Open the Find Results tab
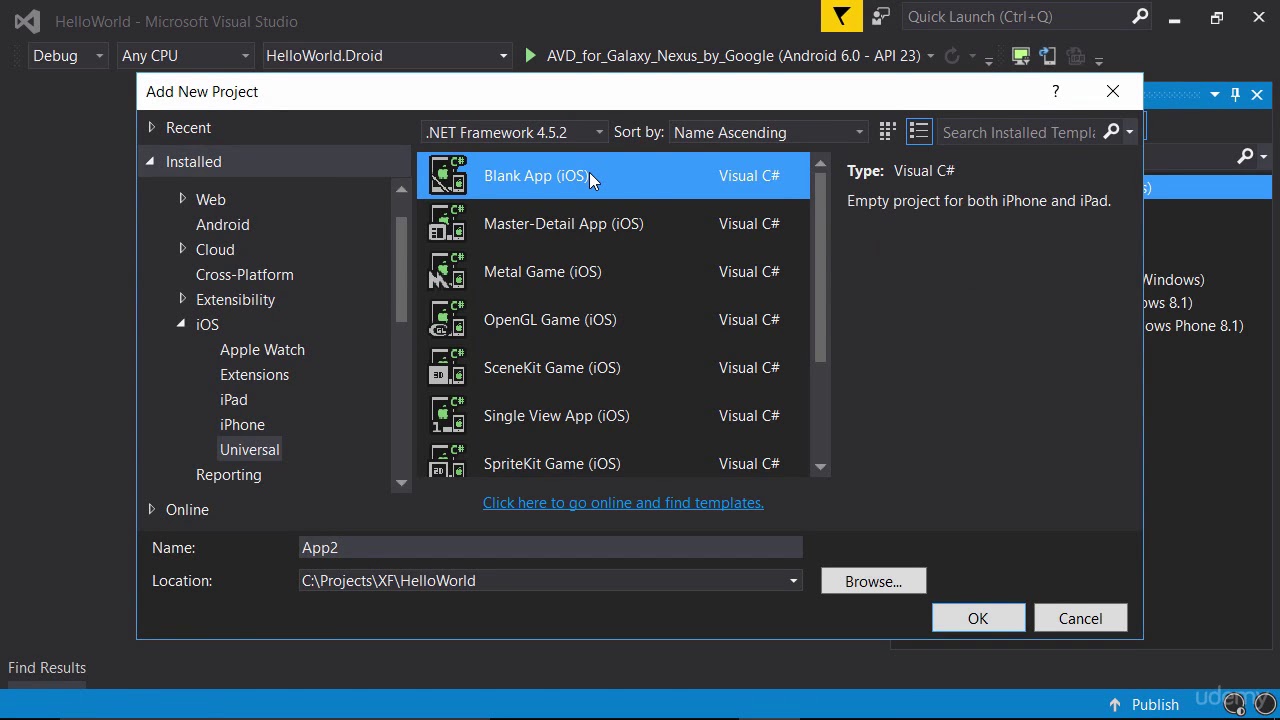1280x720 pixels. 47,668
